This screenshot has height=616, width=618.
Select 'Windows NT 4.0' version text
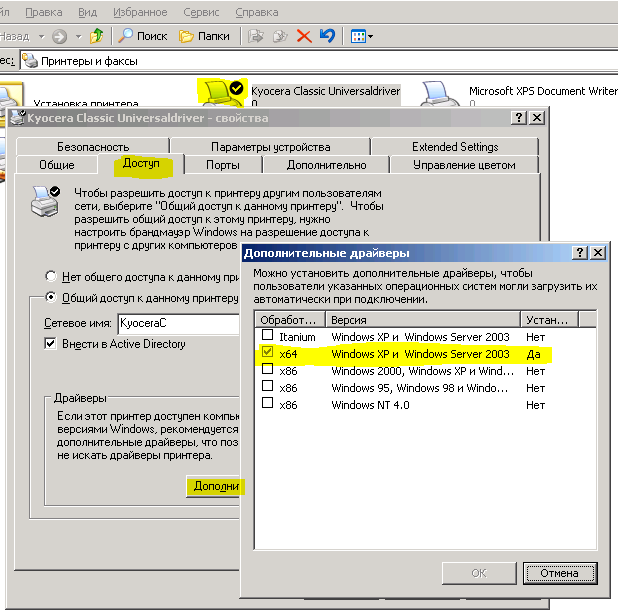click(370, 405)
